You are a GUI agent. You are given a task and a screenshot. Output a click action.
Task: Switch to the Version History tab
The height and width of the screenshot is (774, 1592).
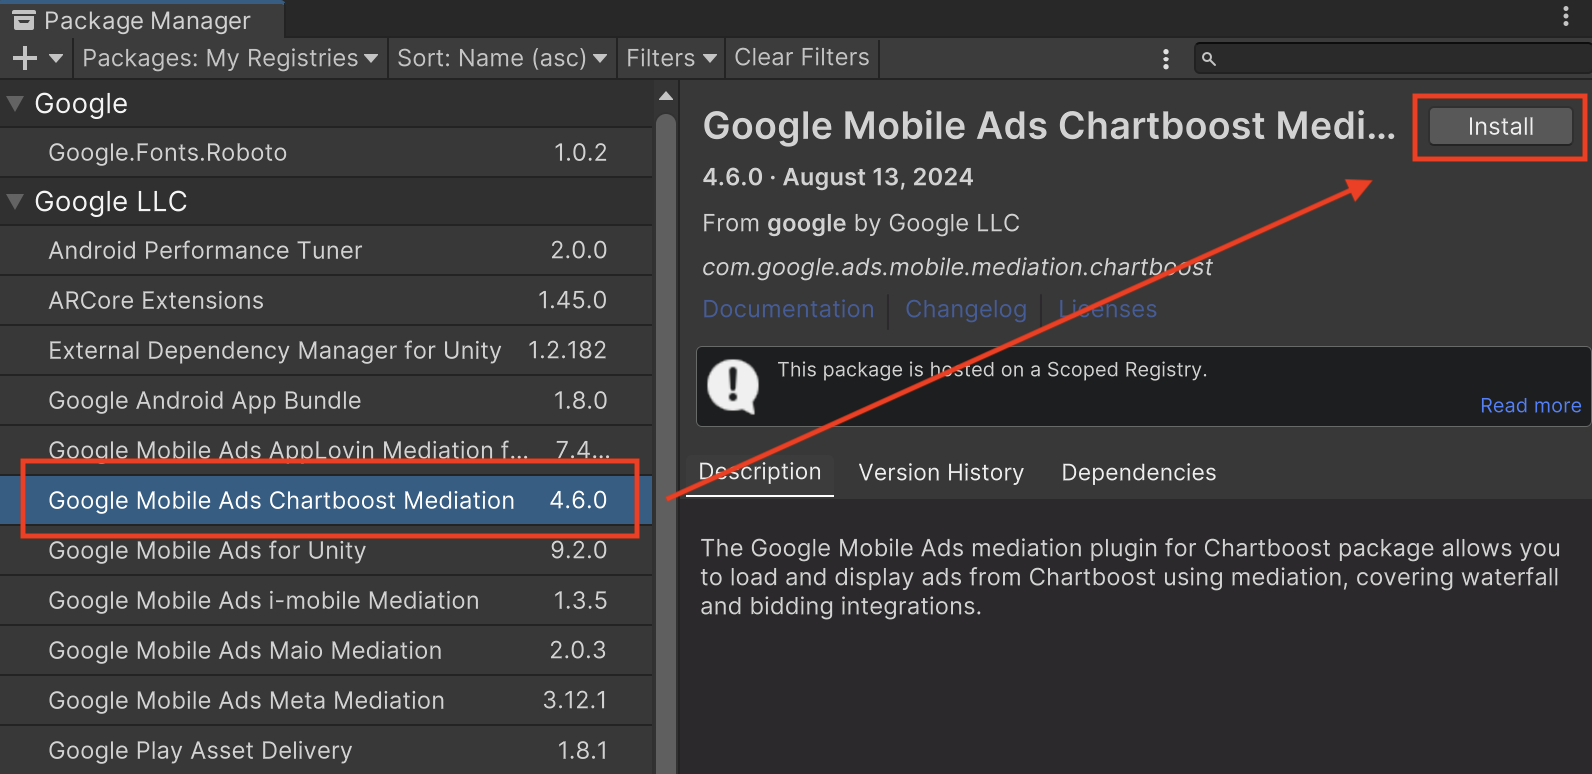[x=940, y=472]
